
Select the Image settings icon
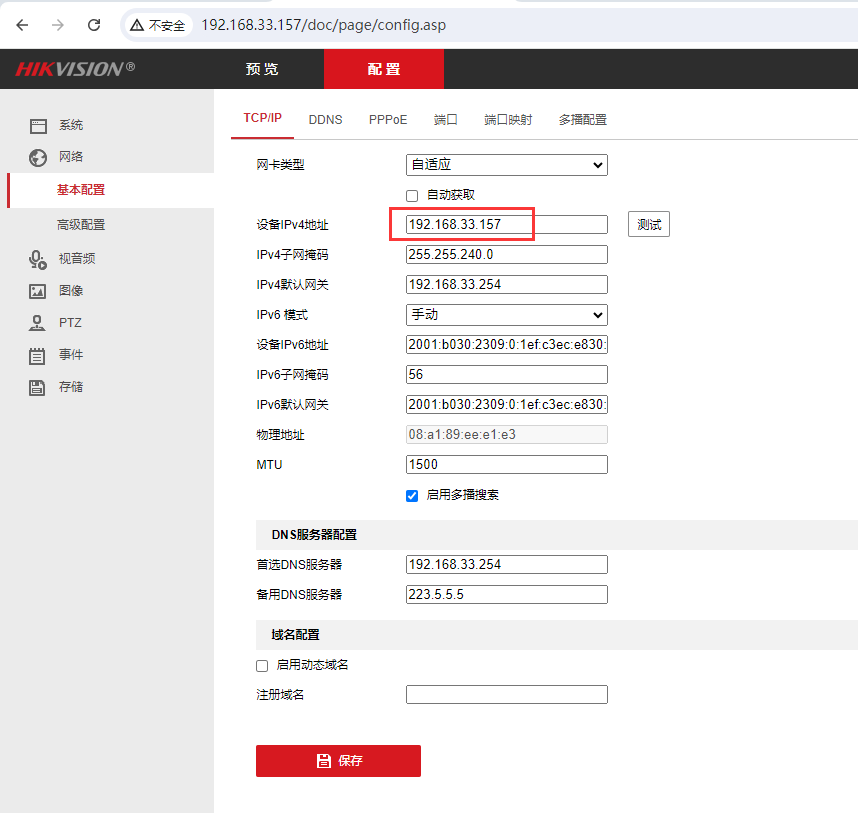click(38, 291)
